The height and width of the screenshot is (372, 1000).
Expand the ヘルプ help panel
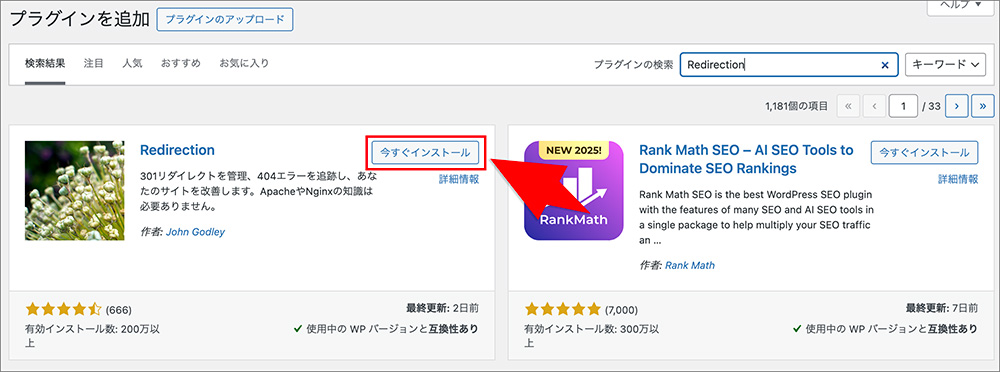click(x=962, y=6)
